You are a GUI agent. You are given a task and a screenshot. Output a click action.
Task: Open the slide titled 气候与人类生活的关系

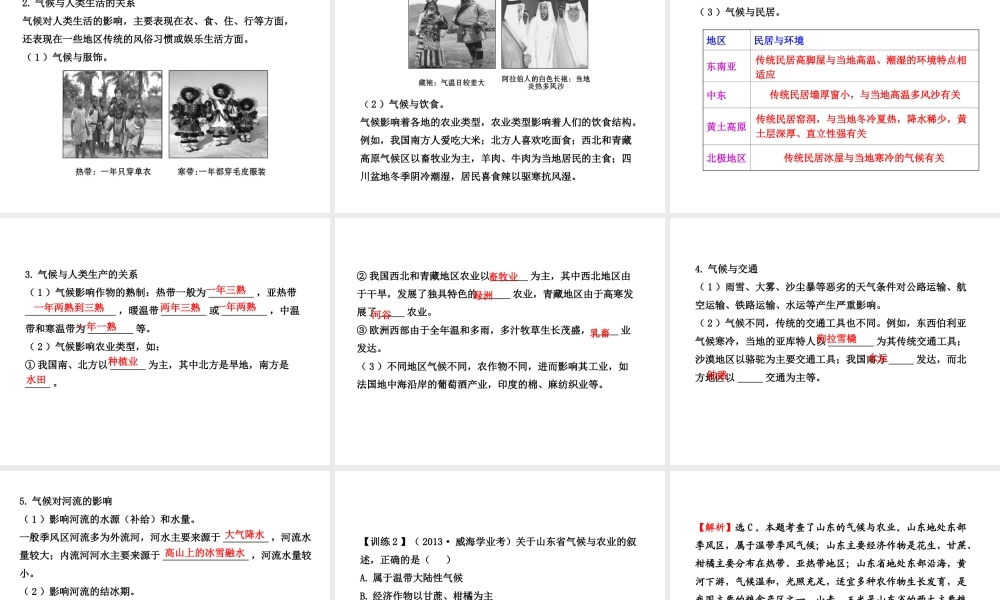click(x=165, y=106)
